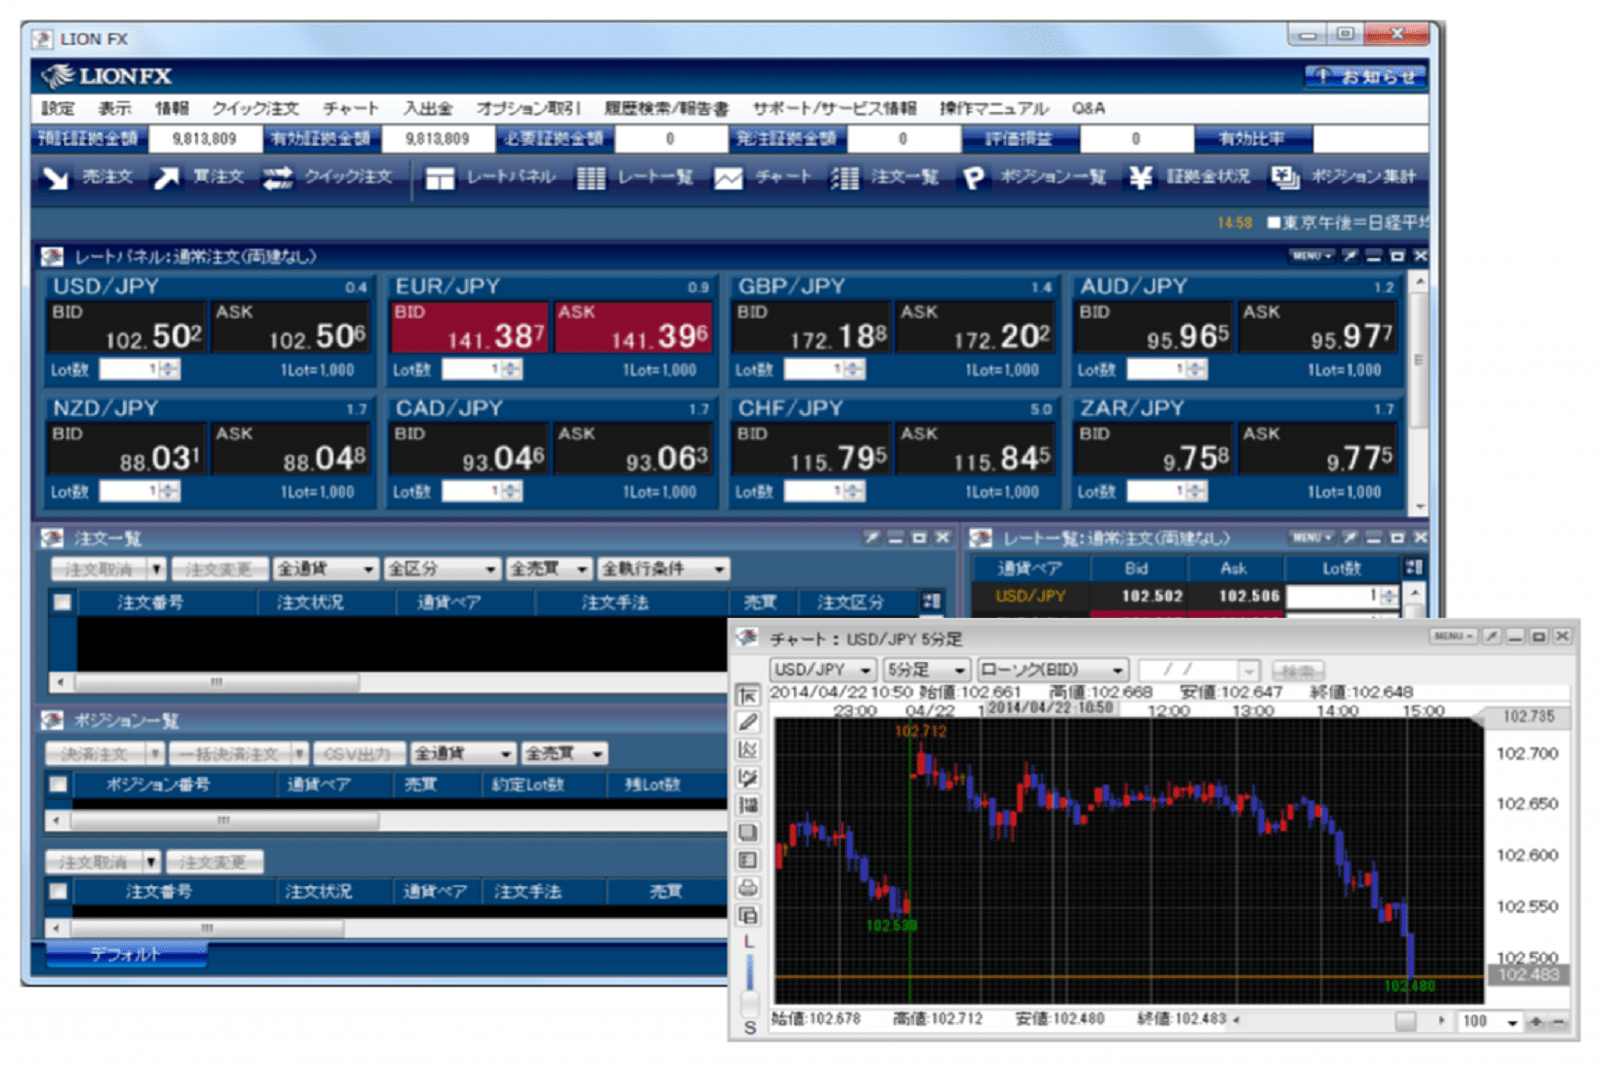Open the 売注文 sell order icon
1600x1066 pixels.
click(87, 177)
